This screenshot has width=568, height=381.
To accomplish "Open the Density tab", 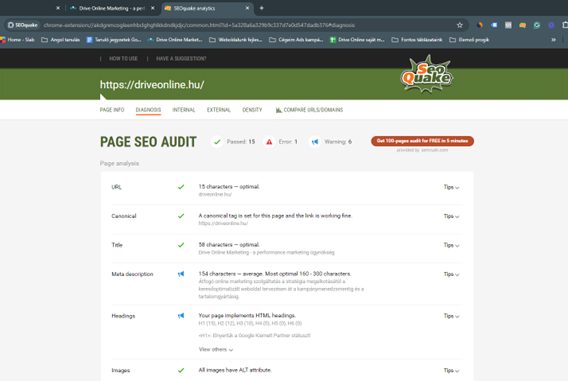I will (252, 110).
